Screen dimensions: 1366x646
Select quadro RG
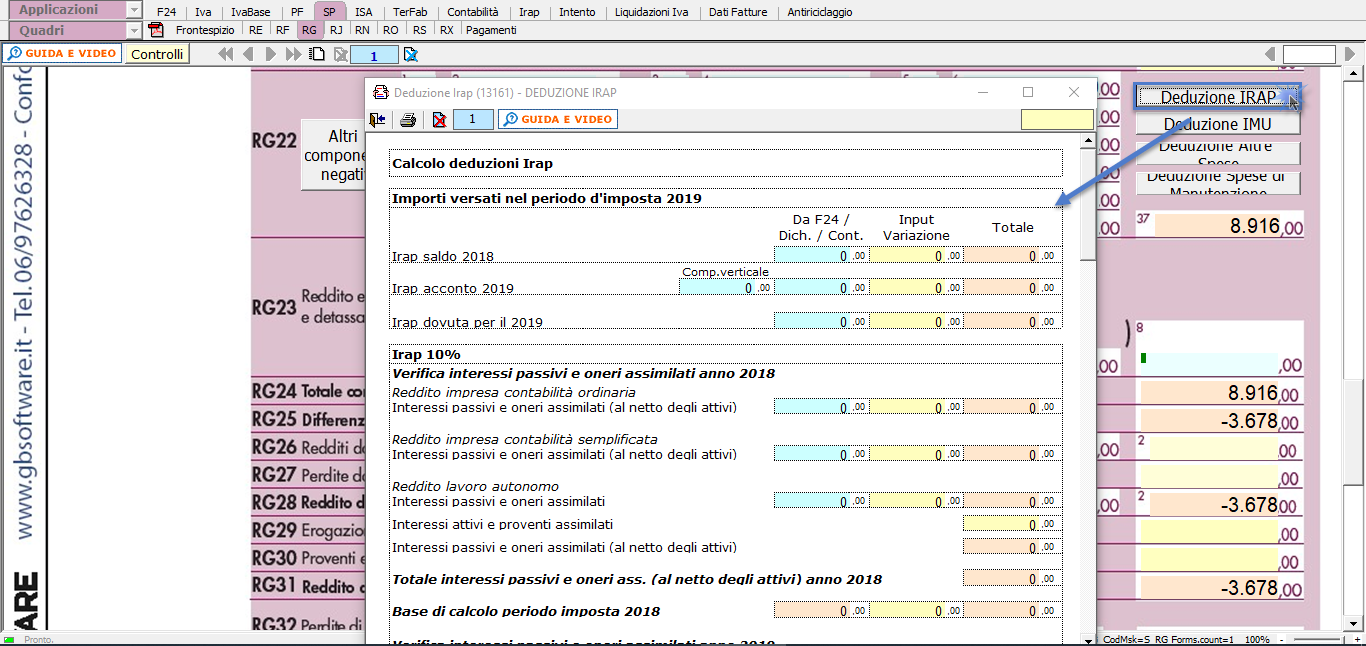pos(309,30)
